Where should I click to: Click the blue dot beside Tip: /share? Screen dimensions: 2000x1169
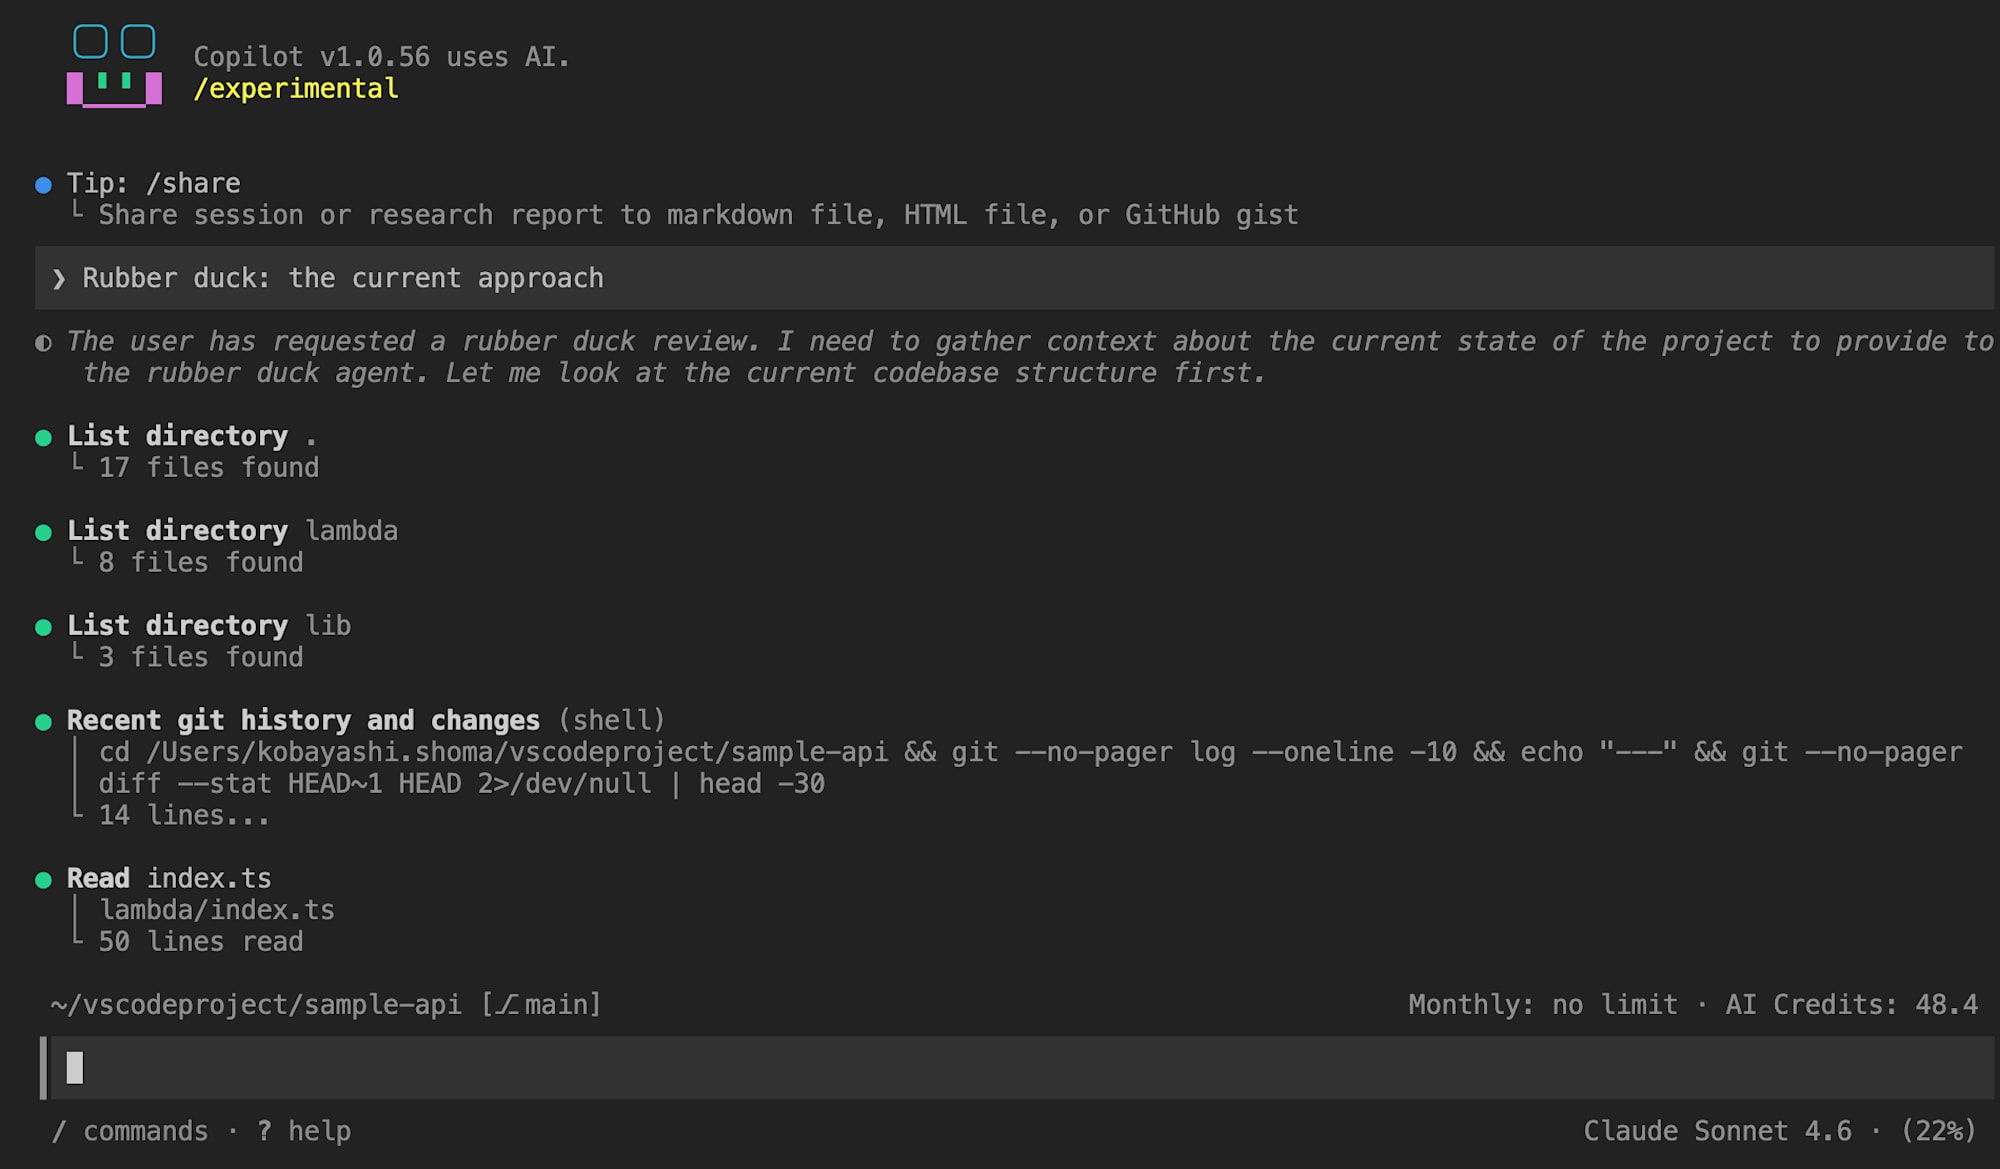click(43, 185)
